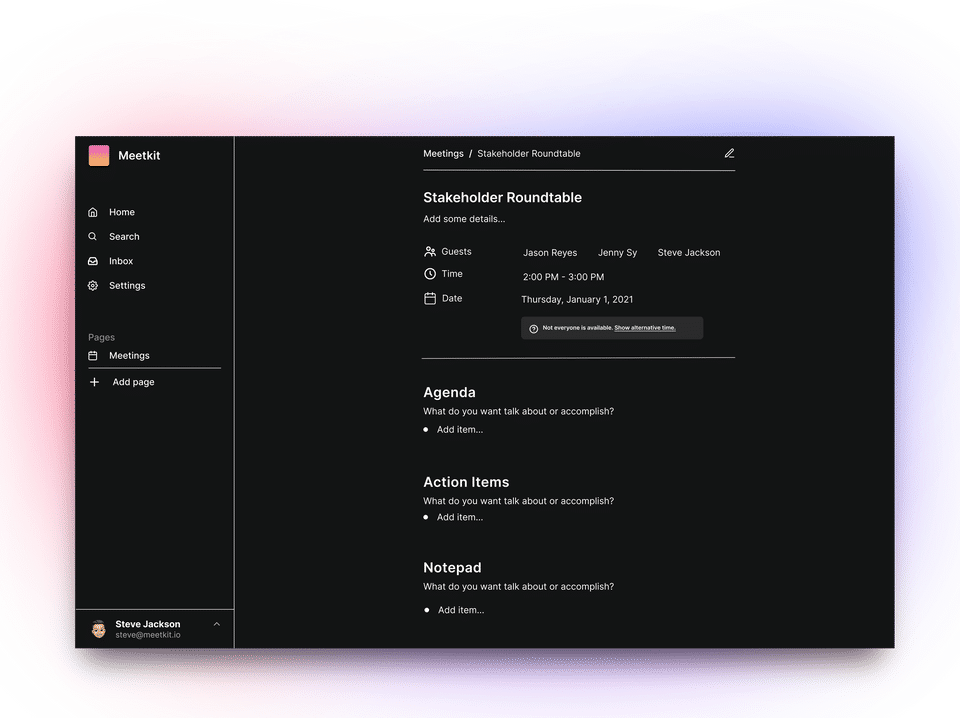Select guest Jenny Sy
Viewport: 960px width, 718px height.
(617, 253)
